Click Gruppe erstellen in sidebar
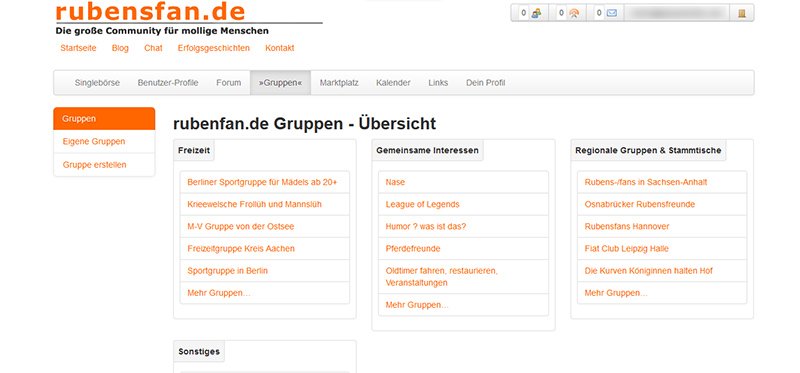Screen dimensions: 800x373 104,165
